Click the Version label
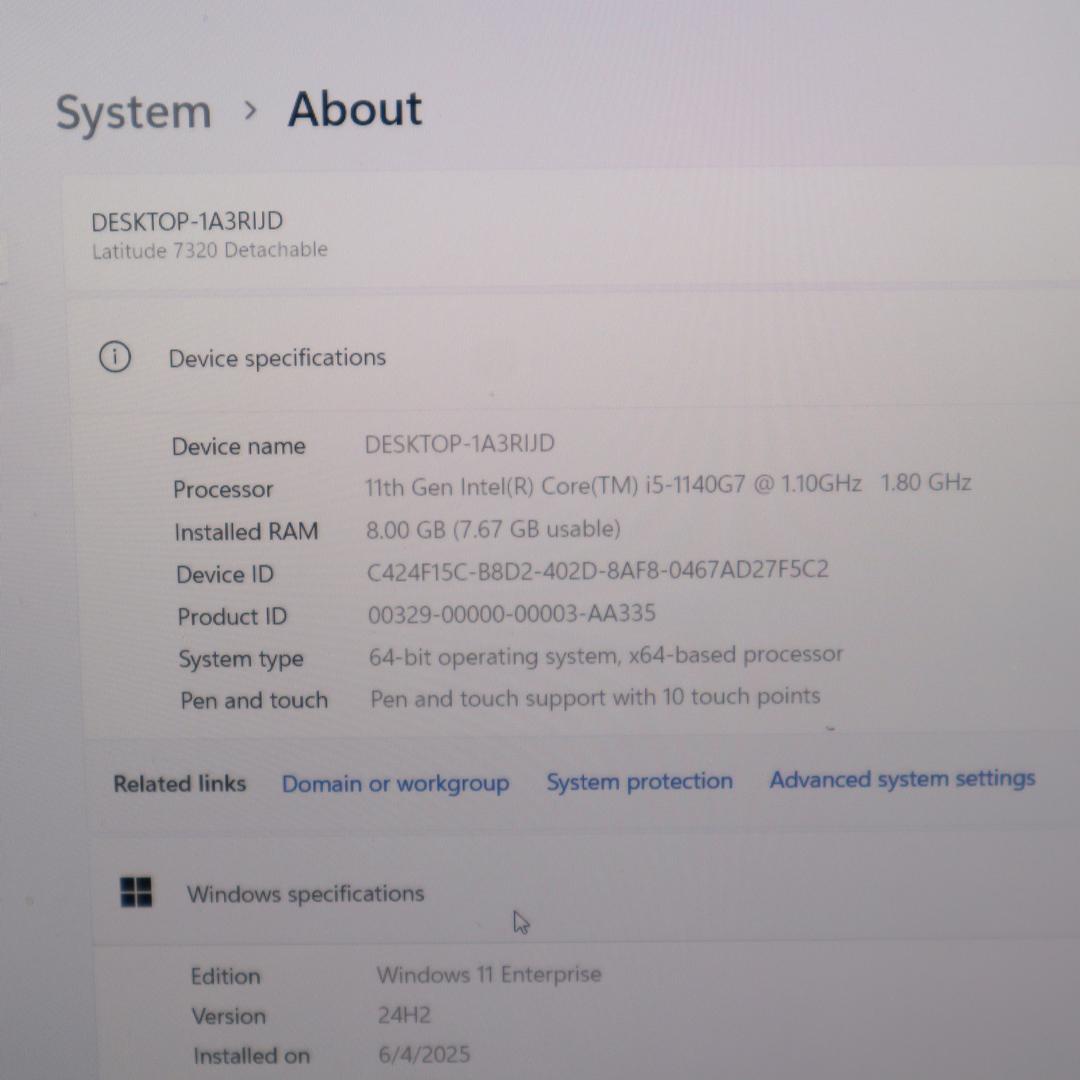1080x1080 pixels. 229,1017
